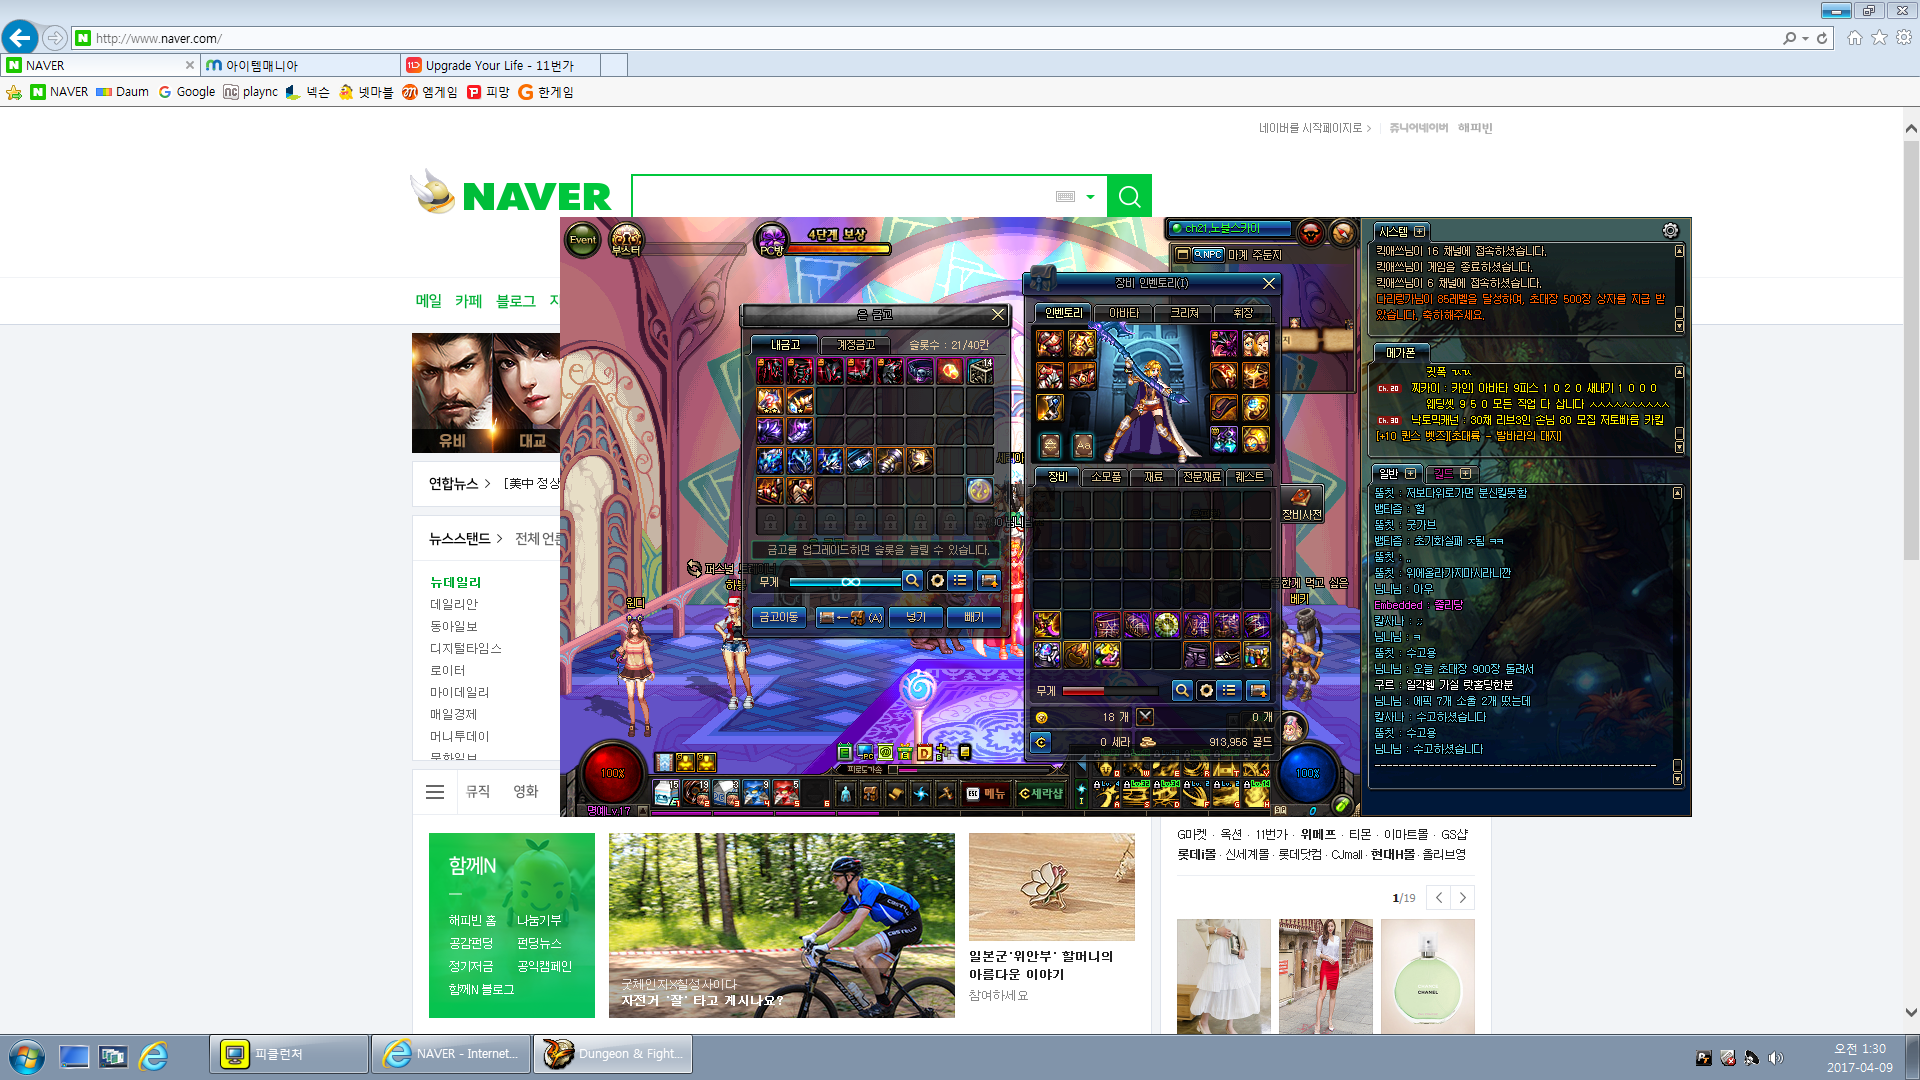
Task: Click 금고이동 button
Action: click(x=779, y=618)
